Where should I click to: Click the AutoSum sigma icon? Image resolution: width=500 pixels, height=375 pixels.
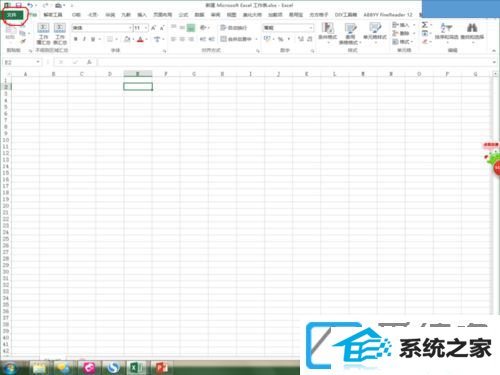tap(425, 25)
